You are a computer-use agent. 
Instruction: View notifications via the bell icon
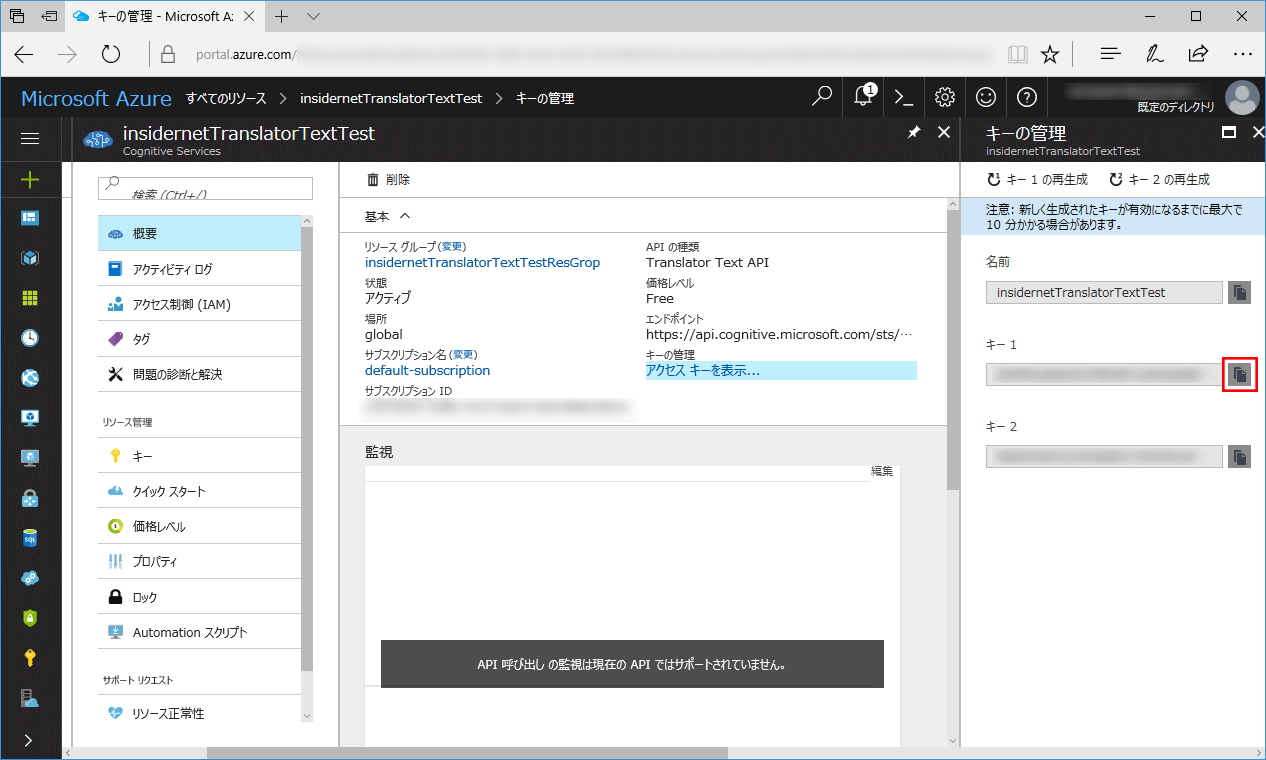[862, 97]
